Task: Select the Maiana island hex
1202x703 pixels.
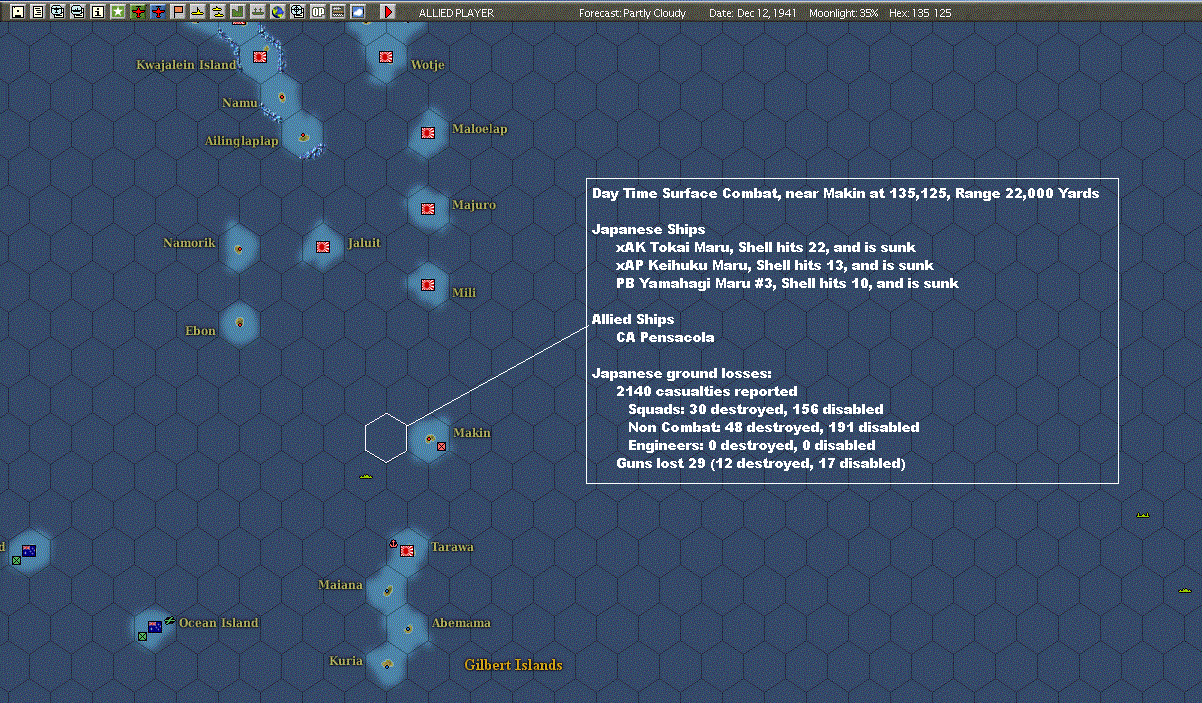Action: [x=386, y=589]
